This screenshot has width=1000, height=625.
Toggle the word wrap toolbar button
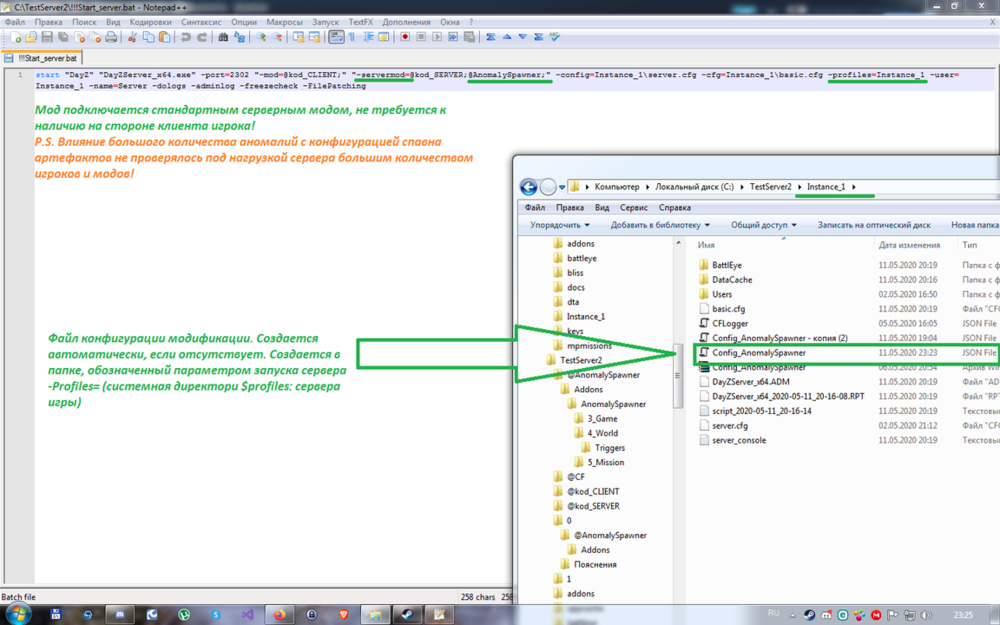pyautogui.click(x=336, y=38)
